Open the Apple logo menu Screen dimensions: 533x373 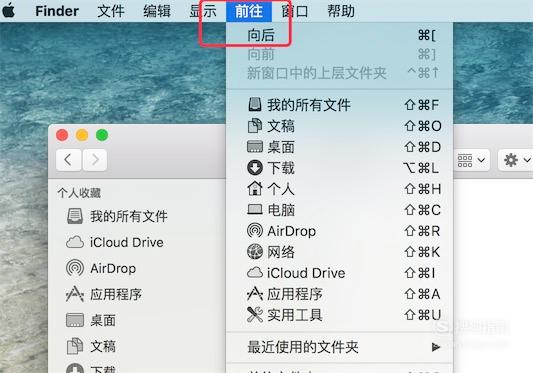pyautogui.click(x=8, y=11)
